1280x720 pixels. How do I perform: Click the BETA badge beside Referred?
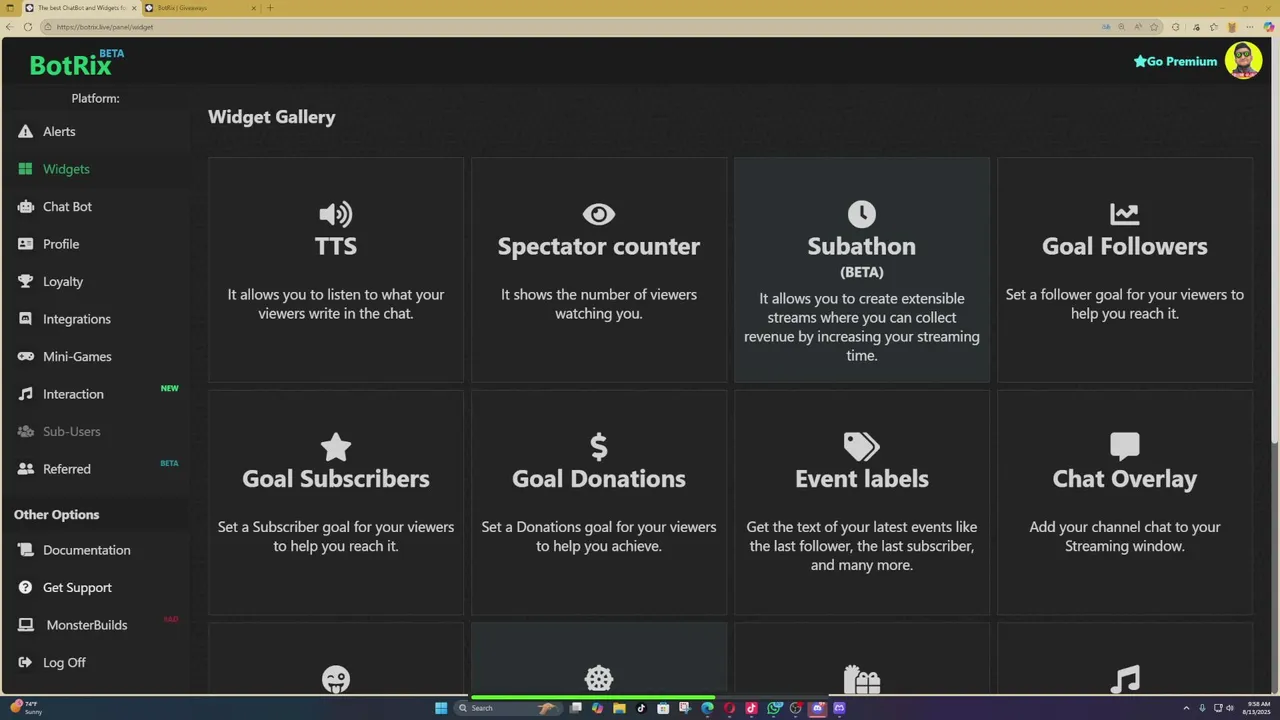coord(169,463)
